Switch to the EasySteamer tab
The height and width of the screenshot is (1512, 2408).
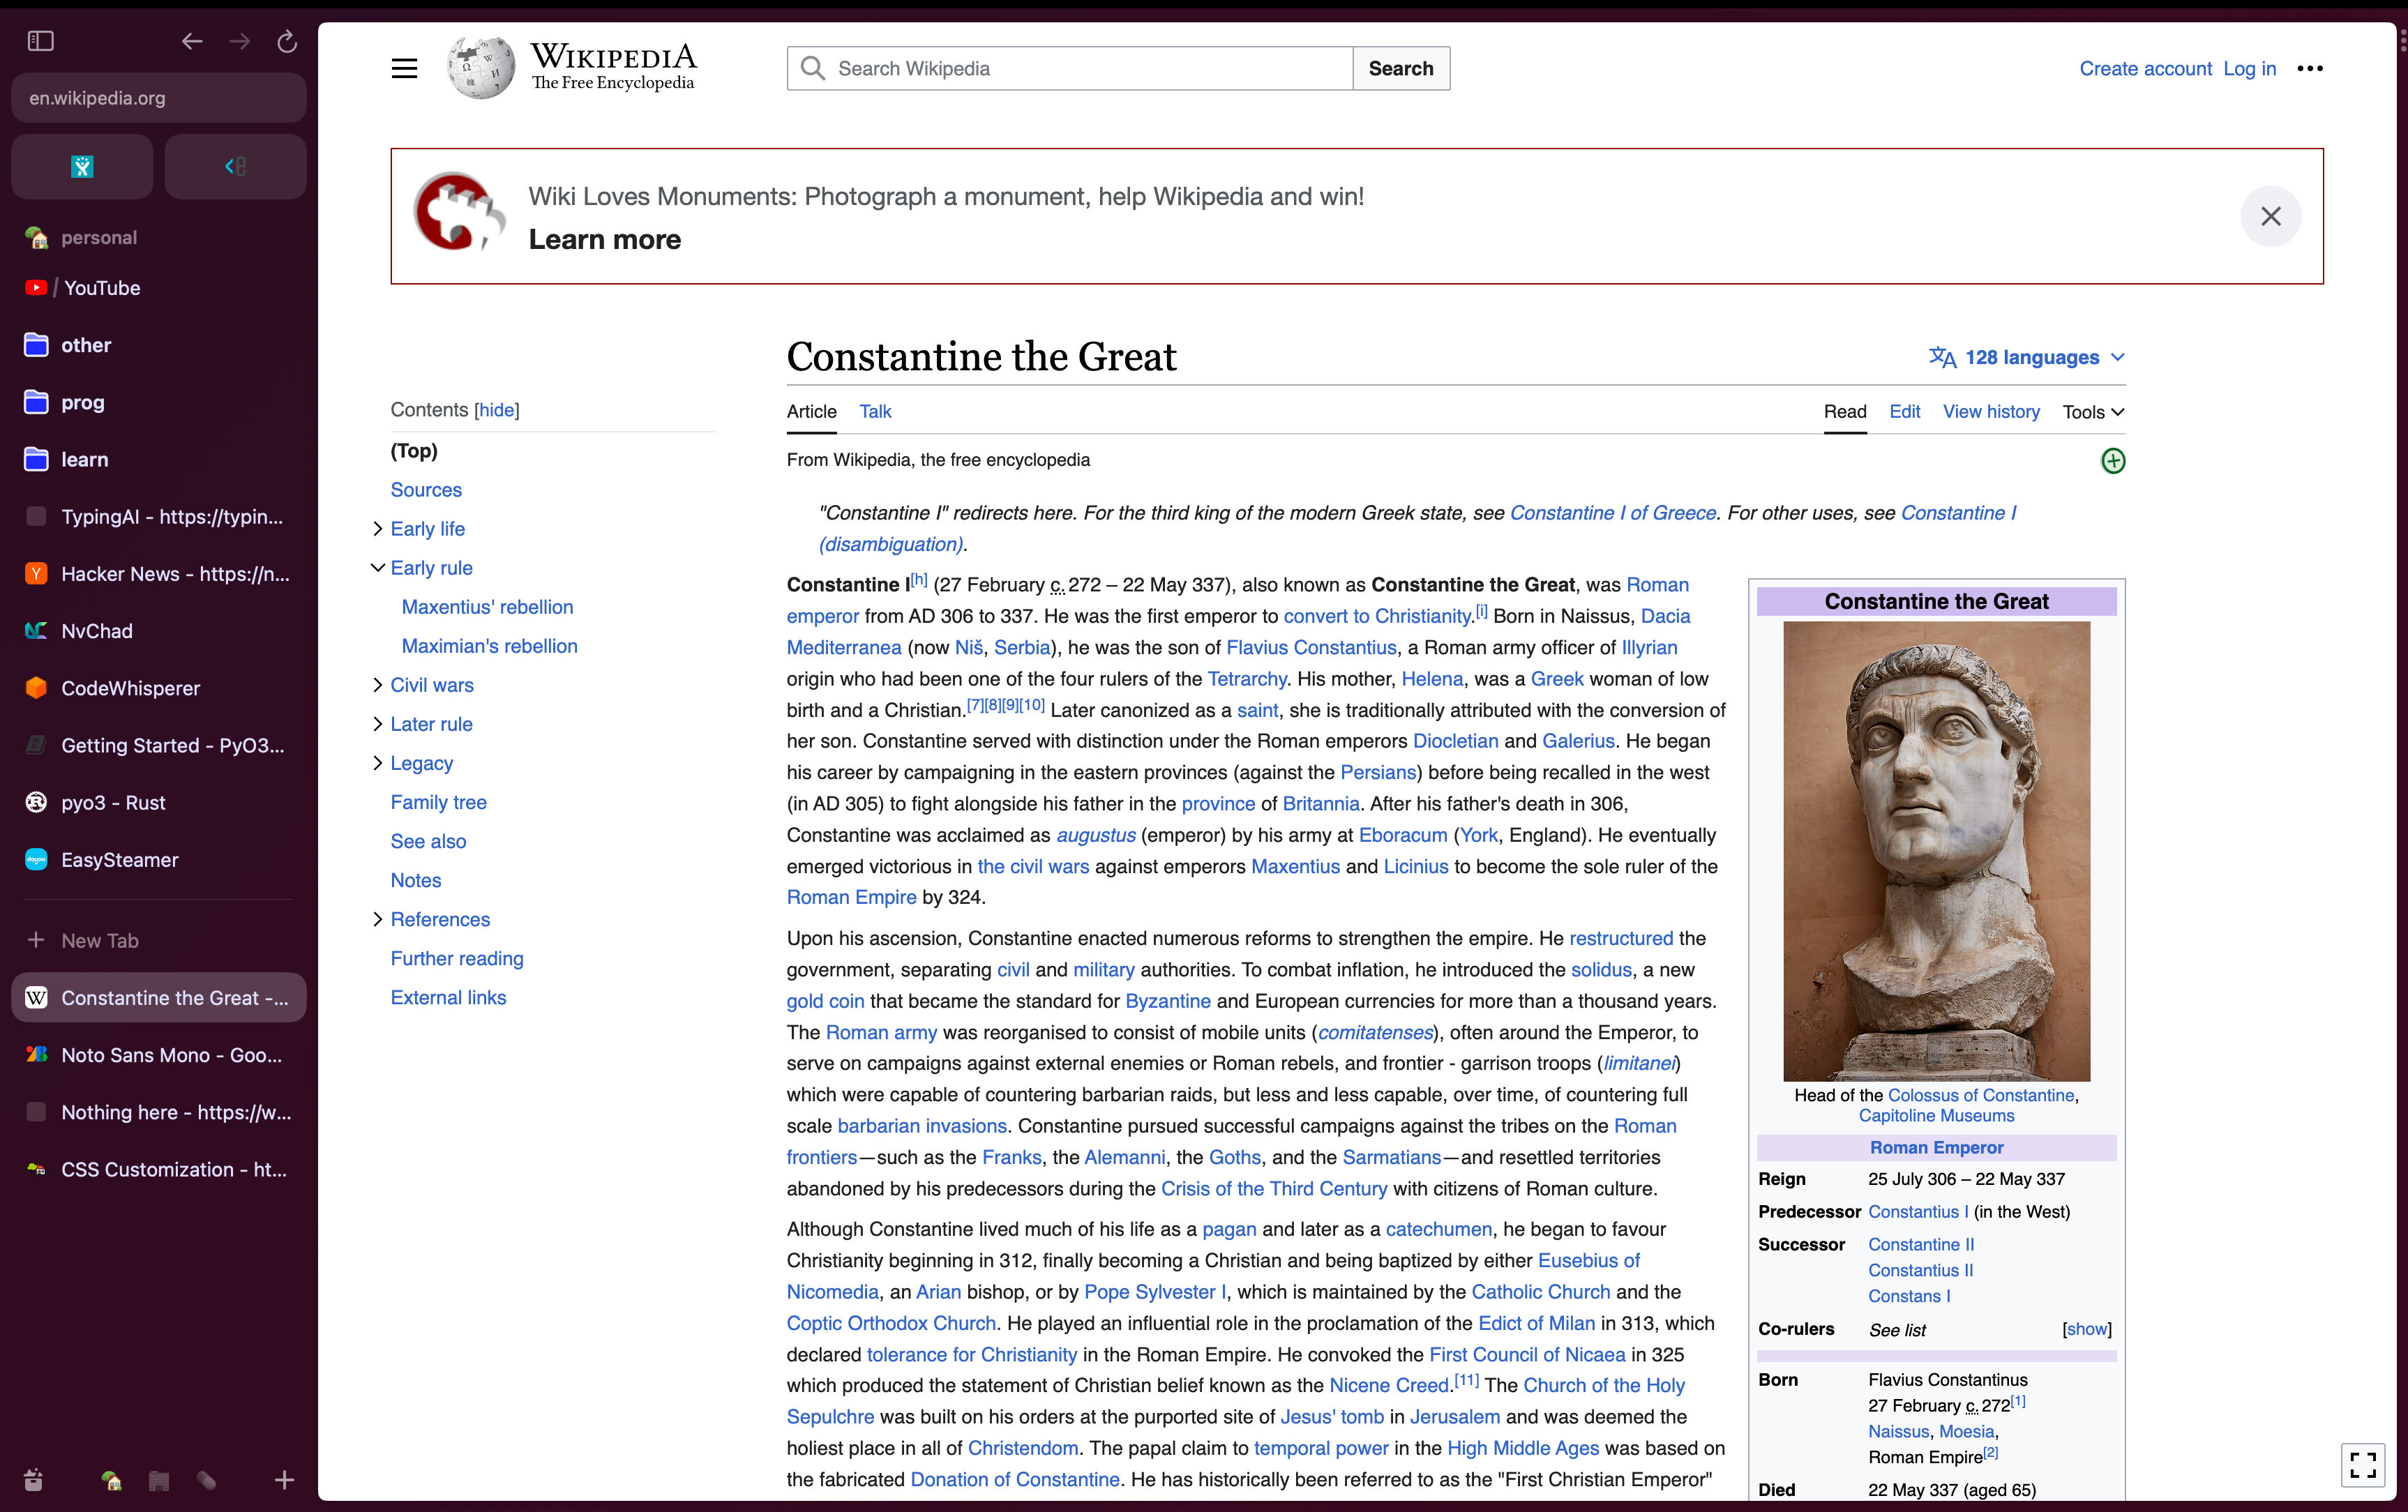159,860
